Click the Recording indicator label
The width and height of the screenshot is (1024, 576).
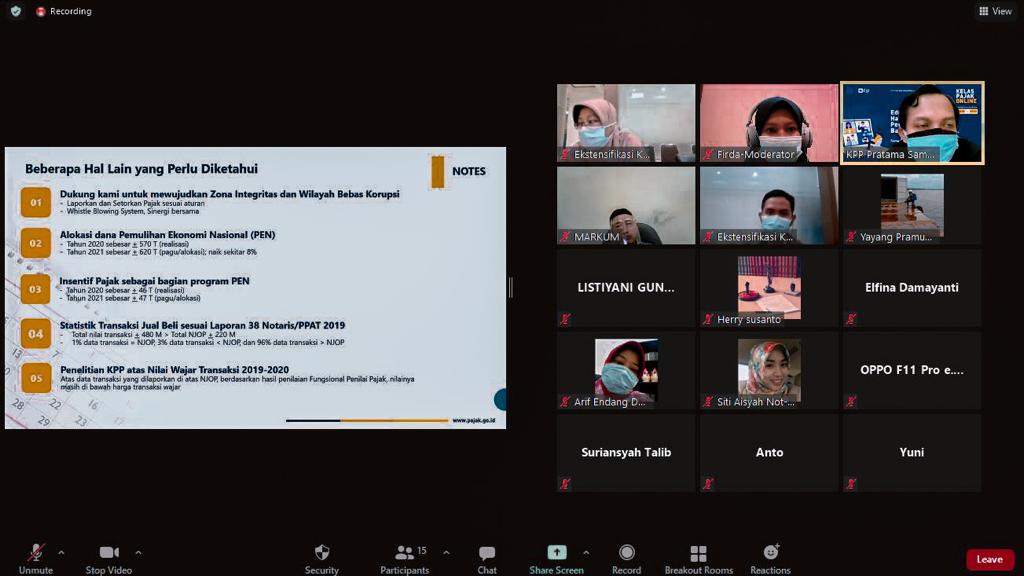70,11
